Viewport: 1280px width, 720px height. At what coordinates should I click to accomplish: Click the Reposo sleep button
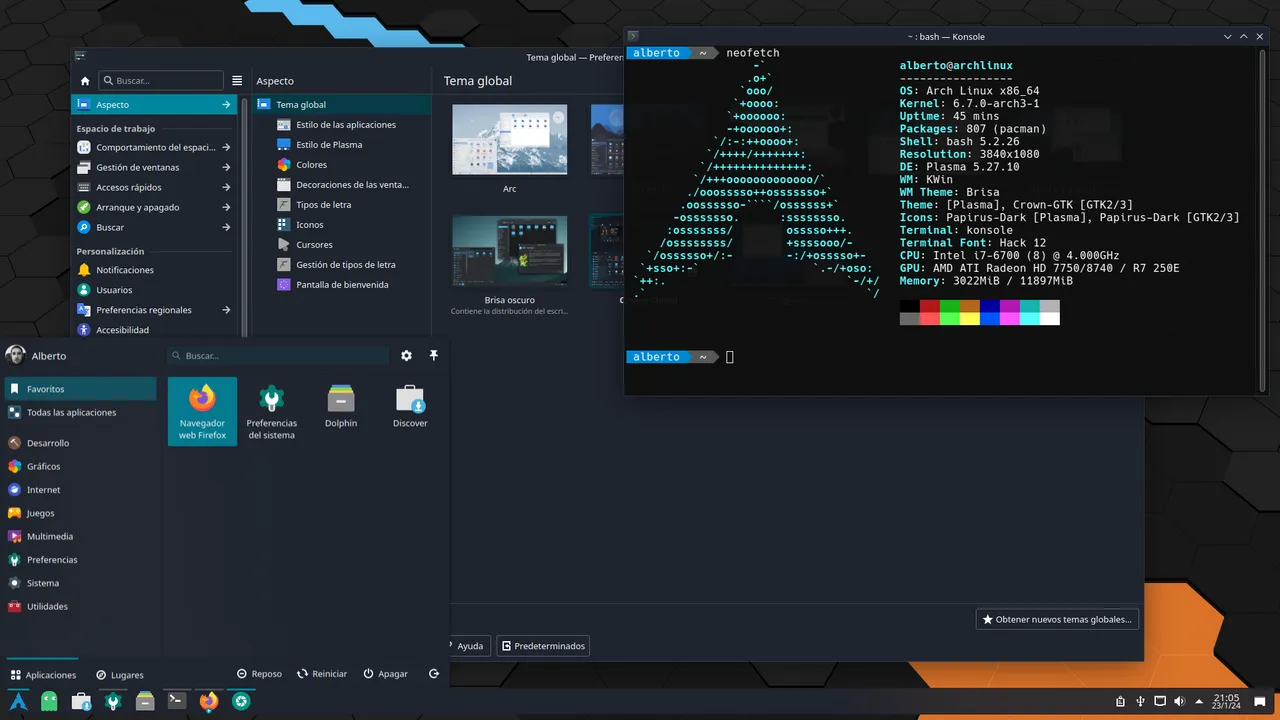pos(259,674)
